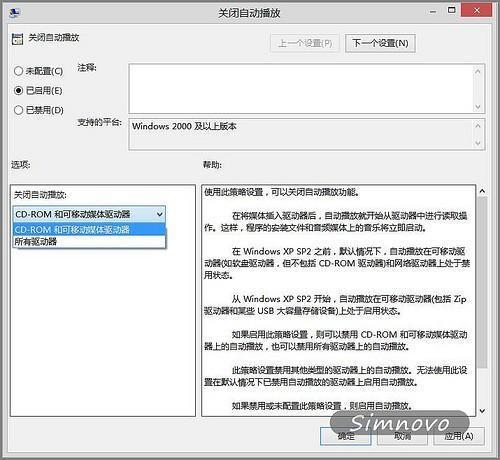Click the comment box scroll up arrow
This screenshot has width=500, height=460.
click(x=478, y=71)
